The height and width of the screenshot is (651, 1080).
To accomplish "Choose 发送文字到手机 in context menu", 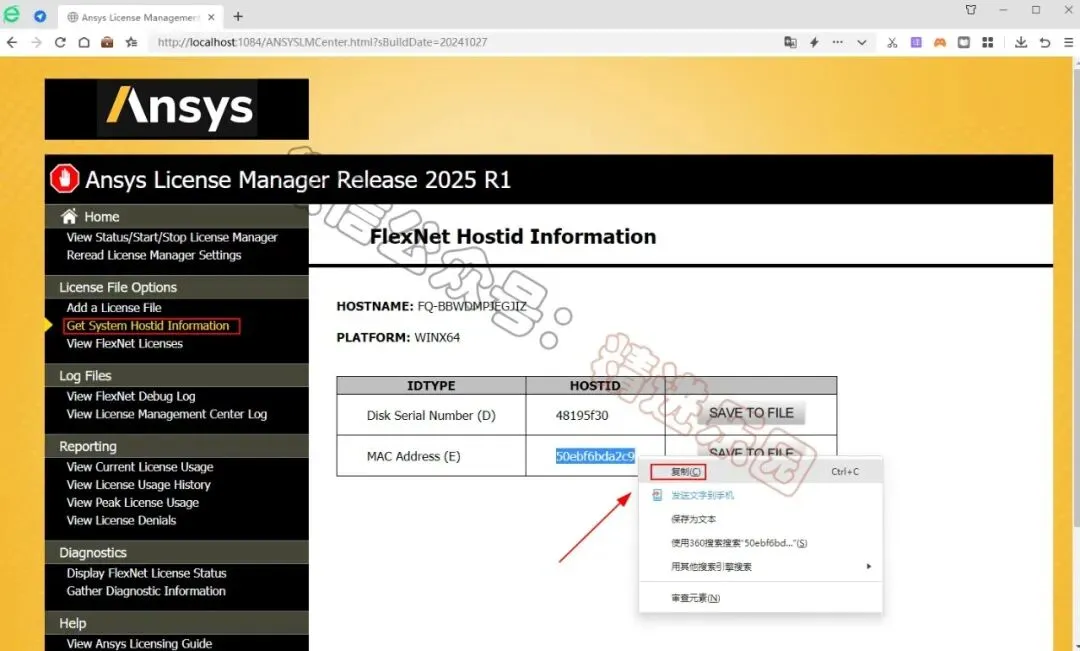I will [703, 495].
